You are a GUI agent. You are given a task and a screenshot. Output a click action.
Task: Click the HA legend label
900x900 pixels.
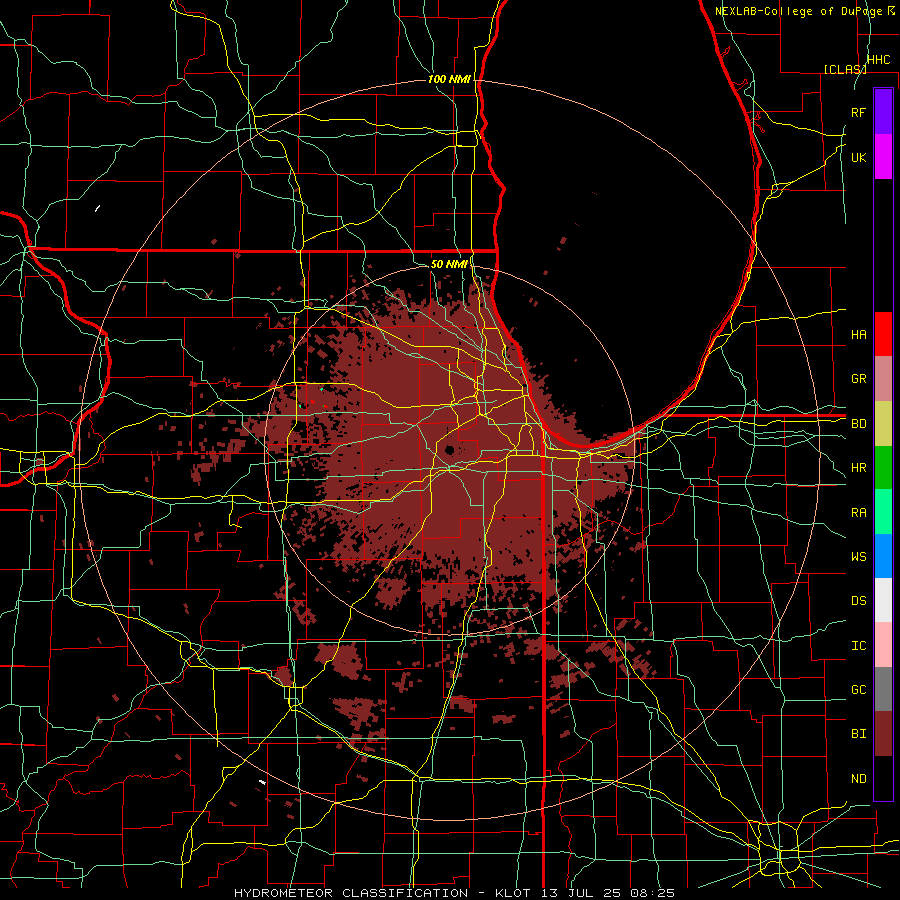858,334
